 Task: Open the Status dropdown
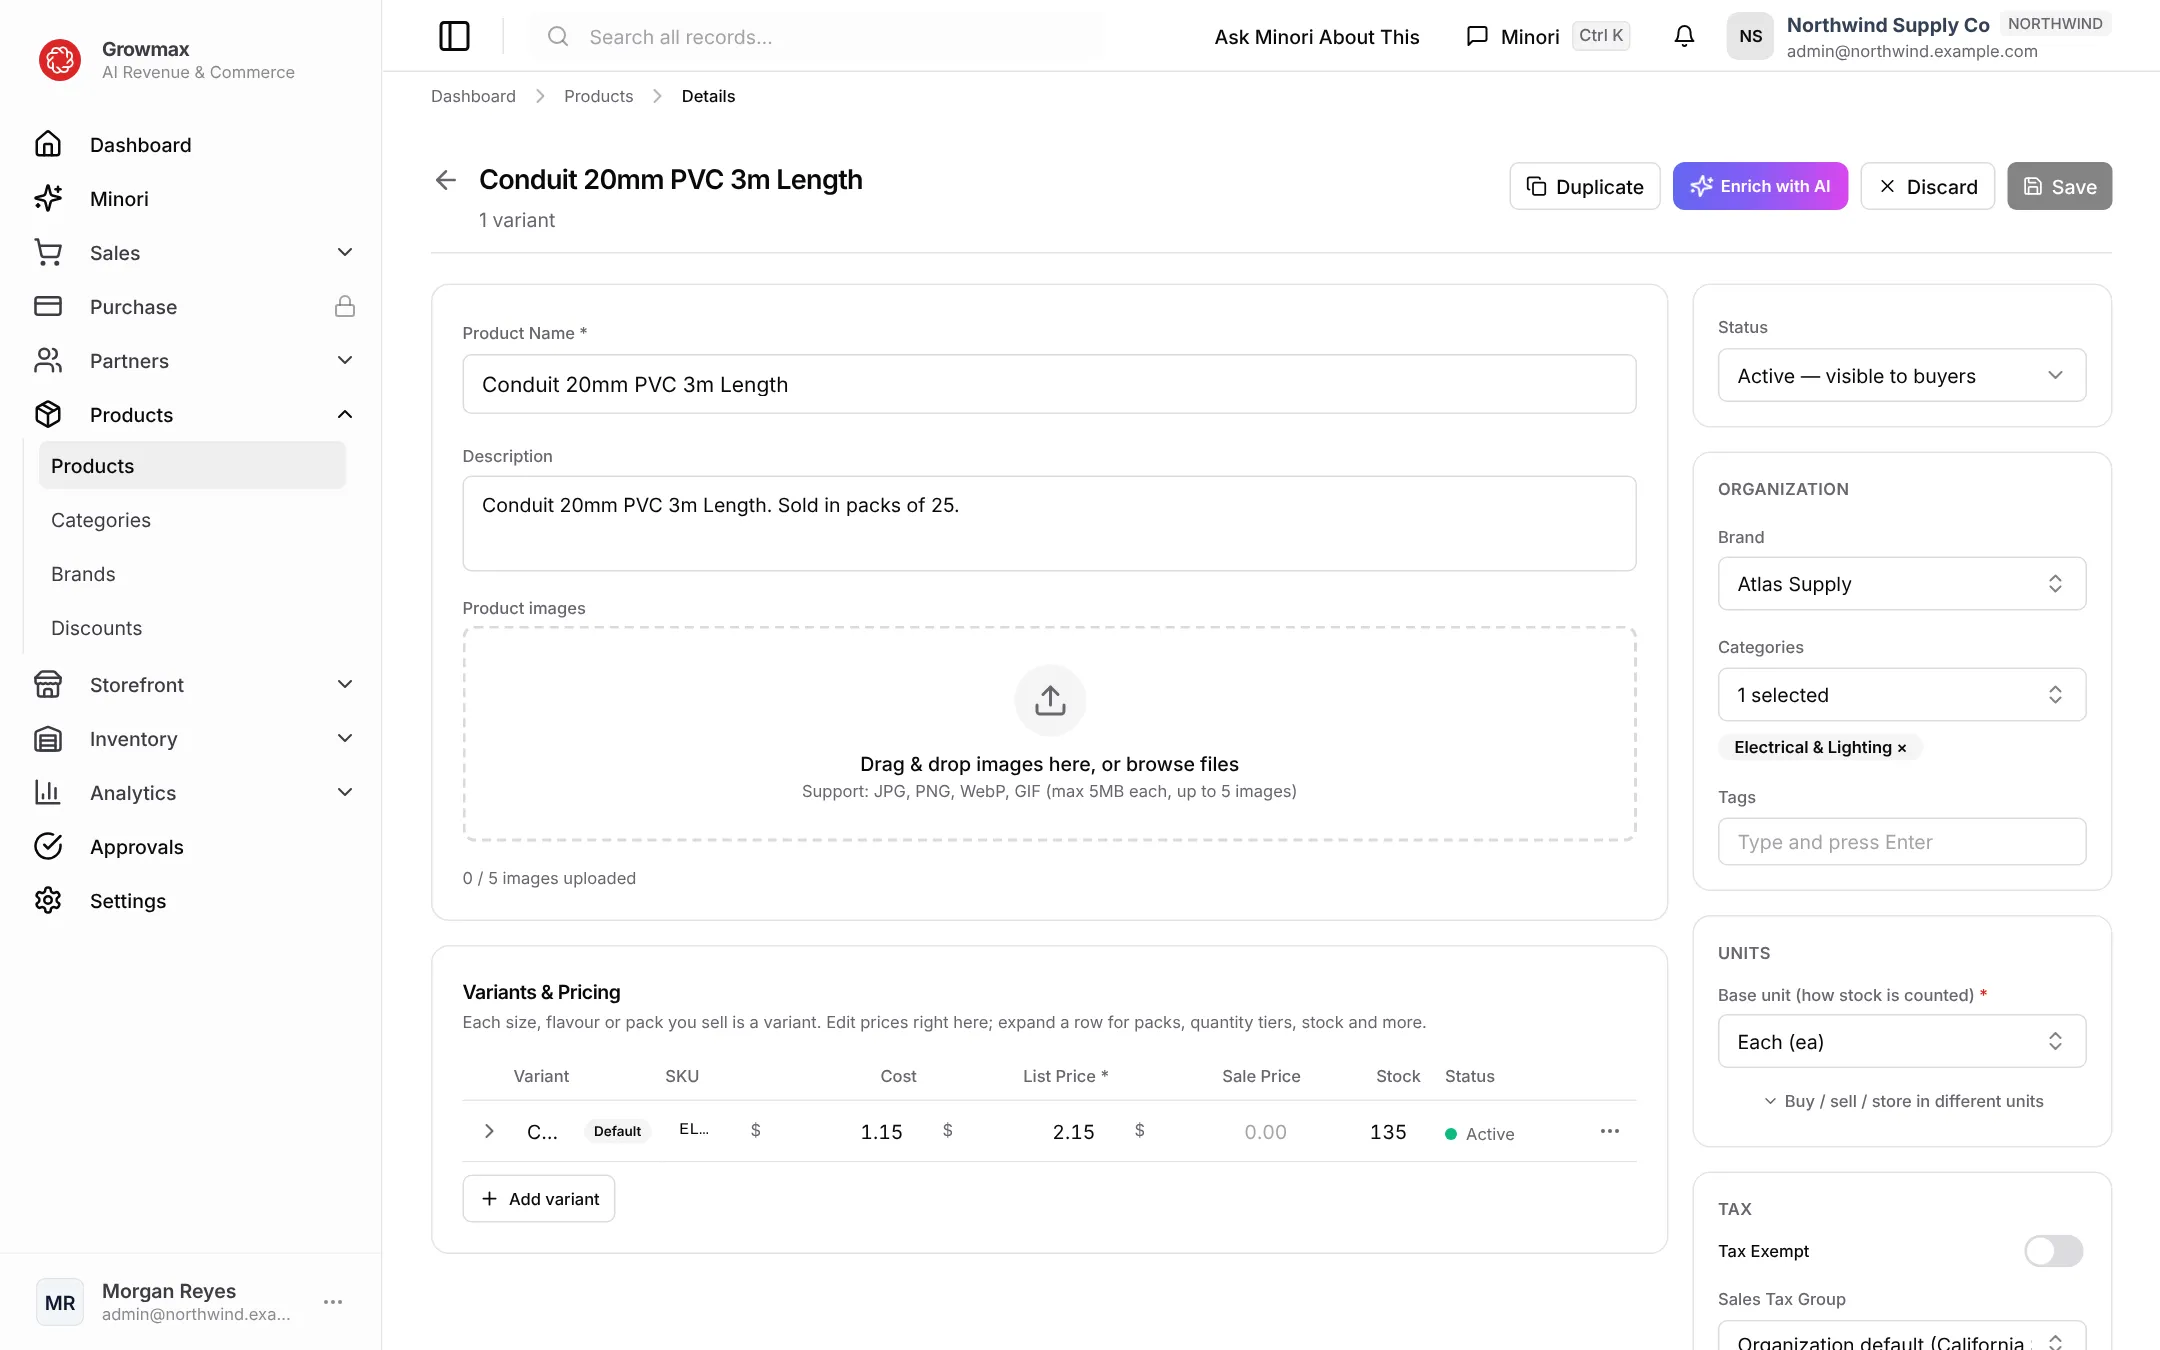pos(1902,375)
